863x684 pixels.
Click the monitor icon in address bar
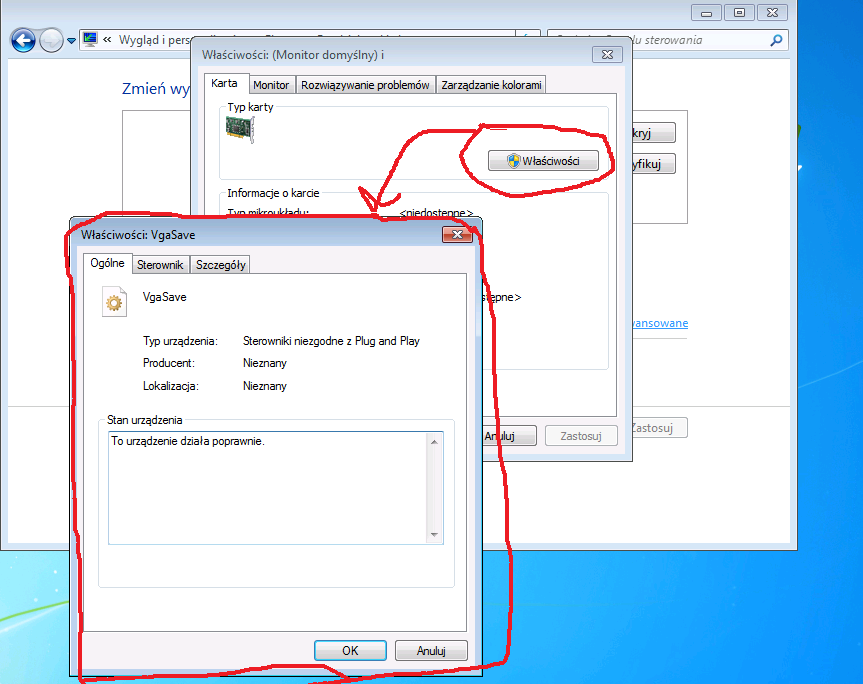pyautogui.click(x=90, y=40)
